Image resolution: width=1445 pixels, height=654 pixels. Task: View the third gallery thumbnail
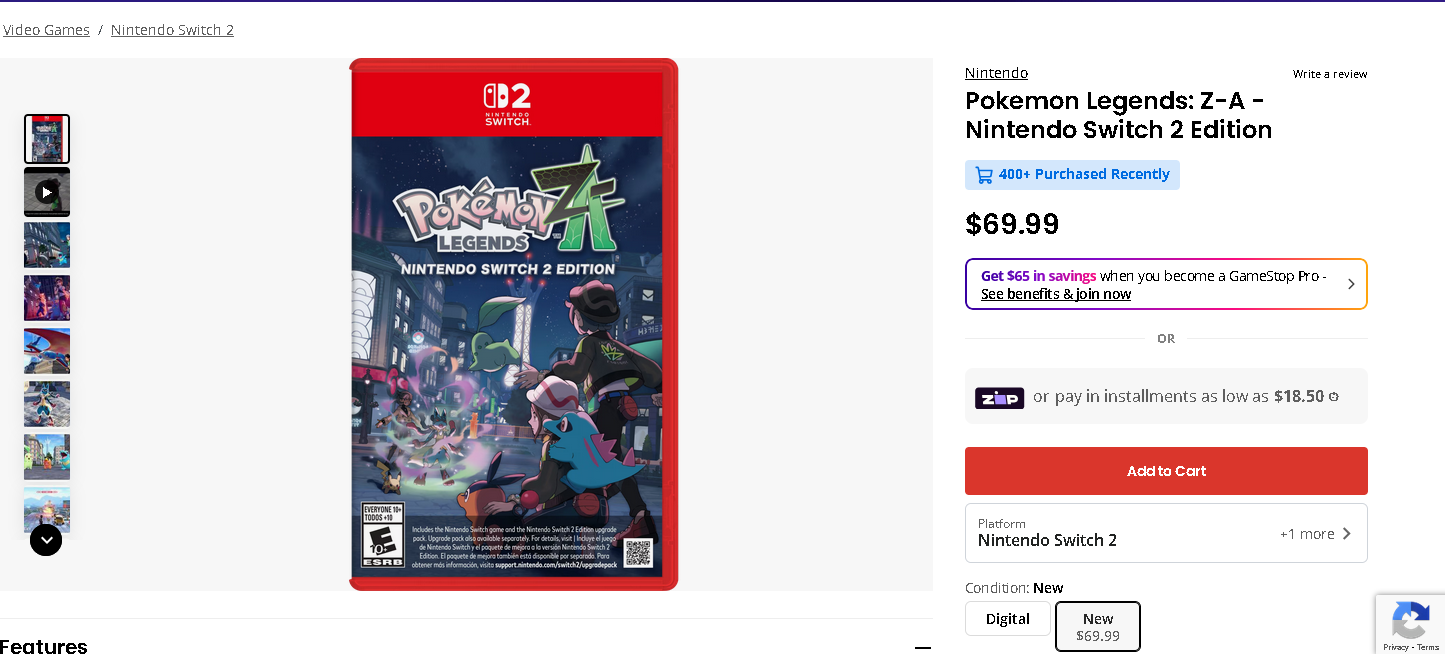coord(47,245)
